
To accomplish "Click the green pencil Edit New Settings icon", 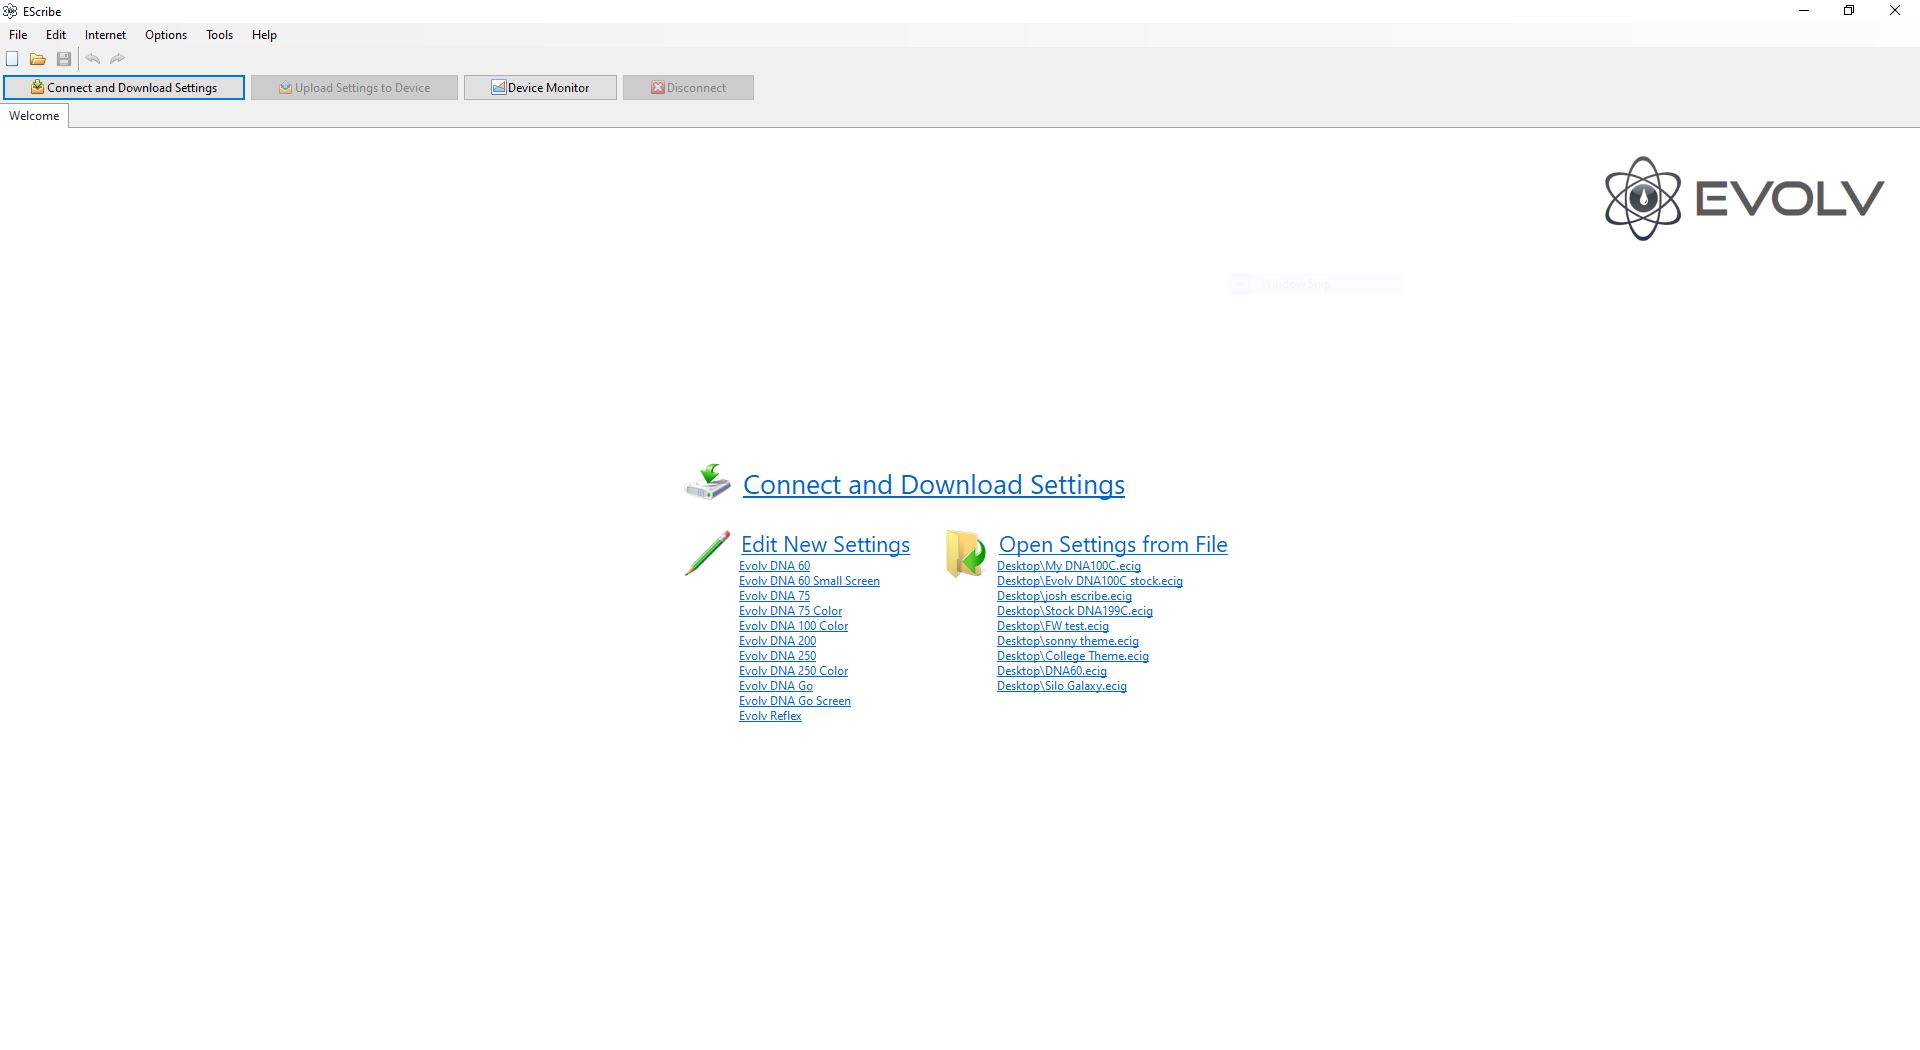I will pyautogui.click(x=707, y=553).
